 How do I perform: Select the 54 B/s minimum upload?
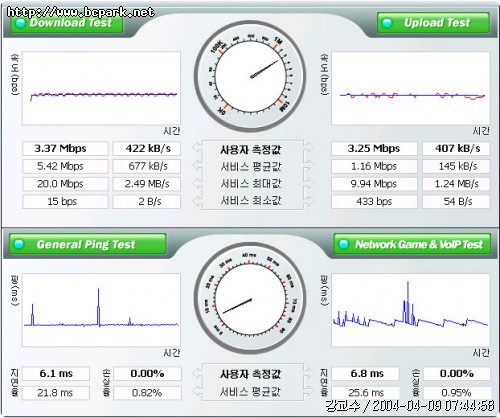pyautogui.click(x=456, y=201)
